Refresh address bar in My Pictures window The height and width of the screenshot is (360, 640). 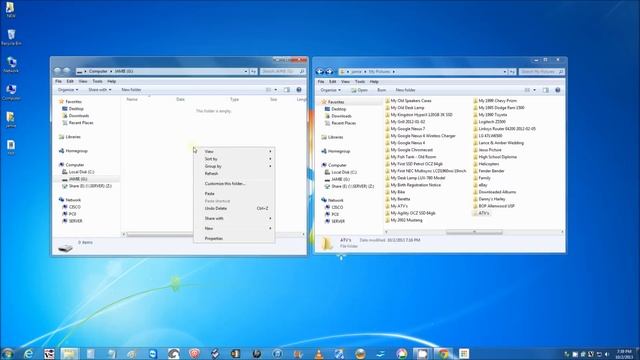click(x=512, y=71)
